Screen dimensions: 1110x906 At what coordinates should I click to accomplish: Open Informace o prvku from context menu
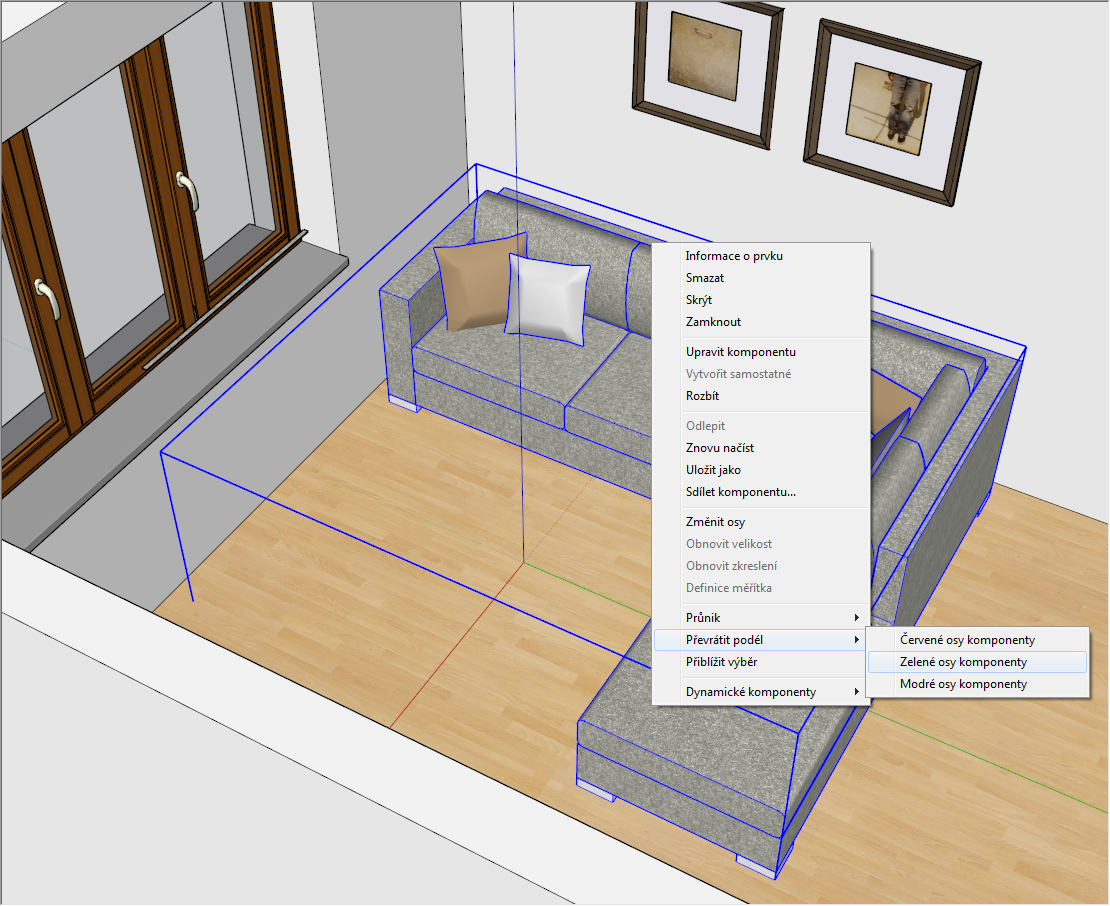[734, 256]
